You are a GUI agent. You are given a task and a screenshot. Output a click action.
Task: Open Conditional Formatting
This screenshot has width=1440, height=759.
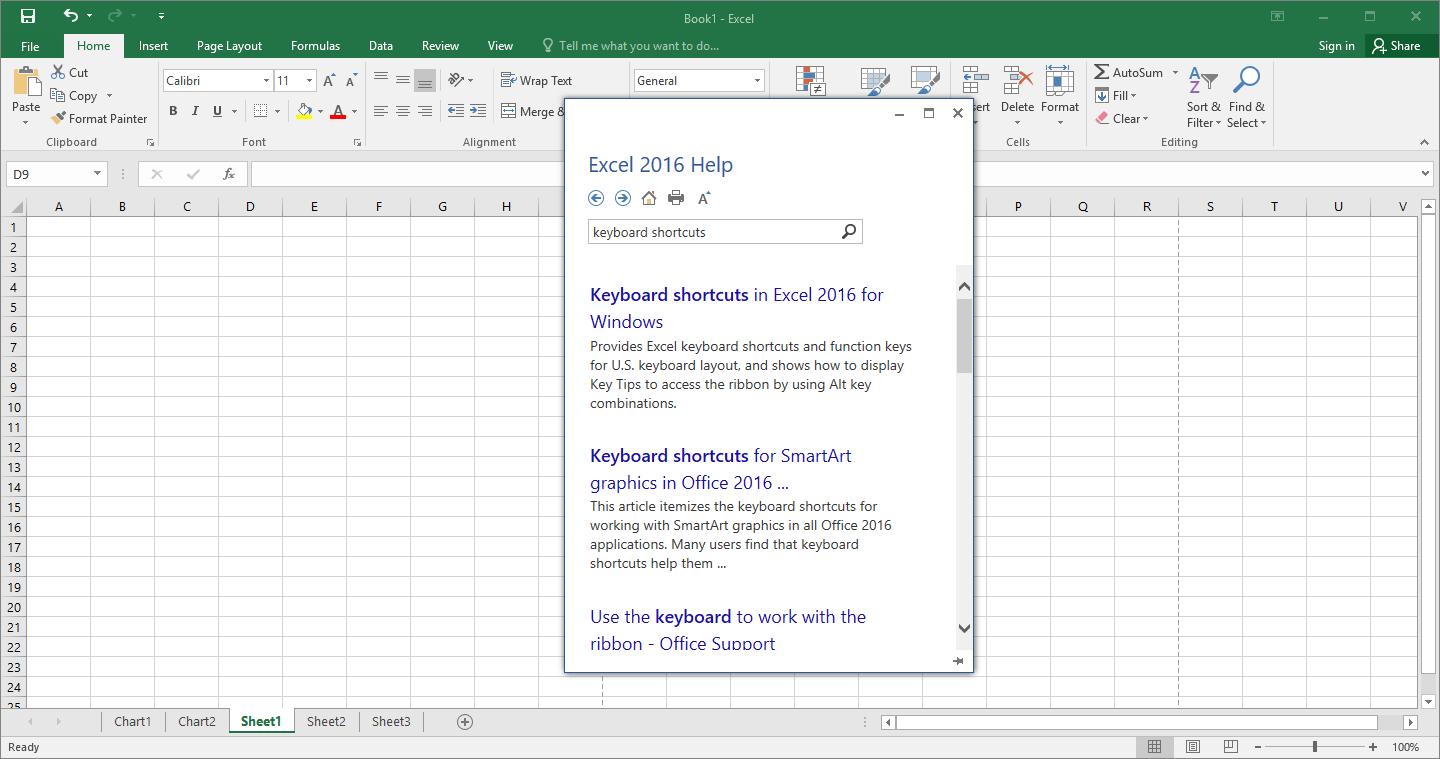[x=810, y=82]
